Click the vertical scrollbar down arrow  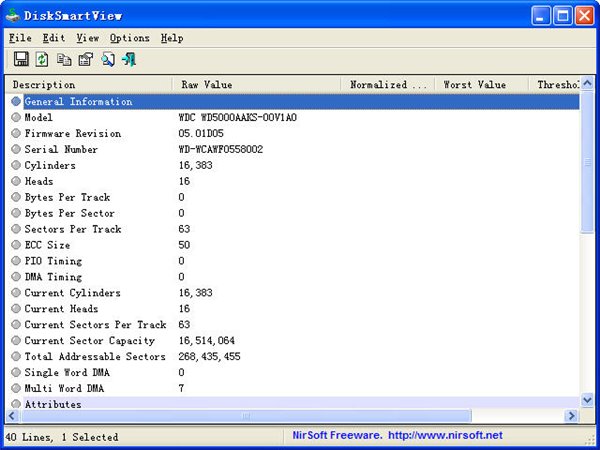(587, 401)
